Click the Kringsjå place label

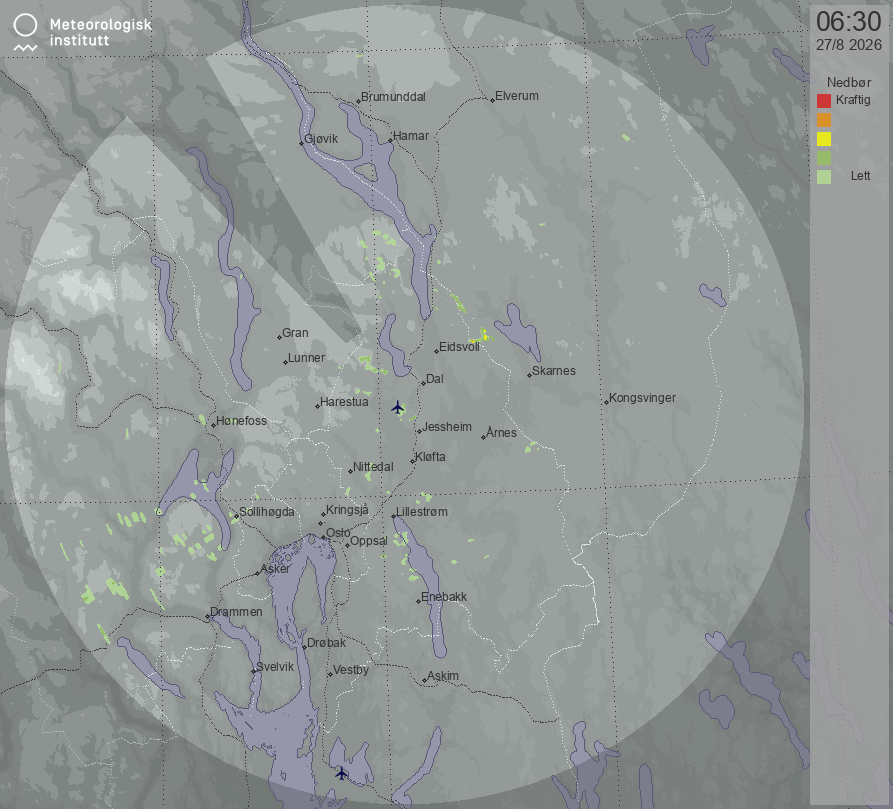pos(347,510)
